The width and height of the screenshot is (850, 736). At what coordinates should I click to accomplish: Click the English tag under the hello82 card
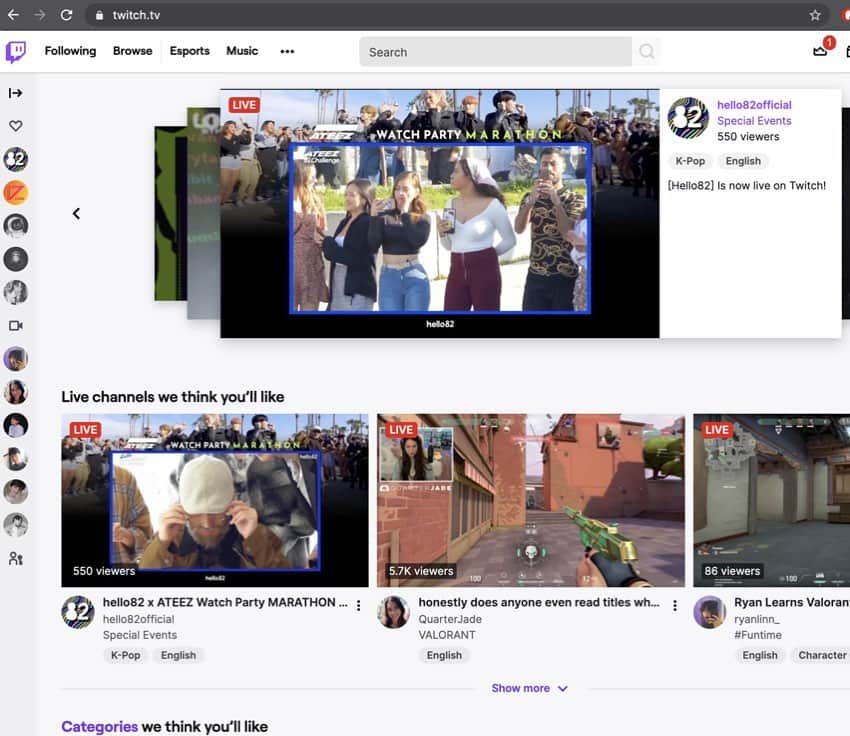(178, 655)
